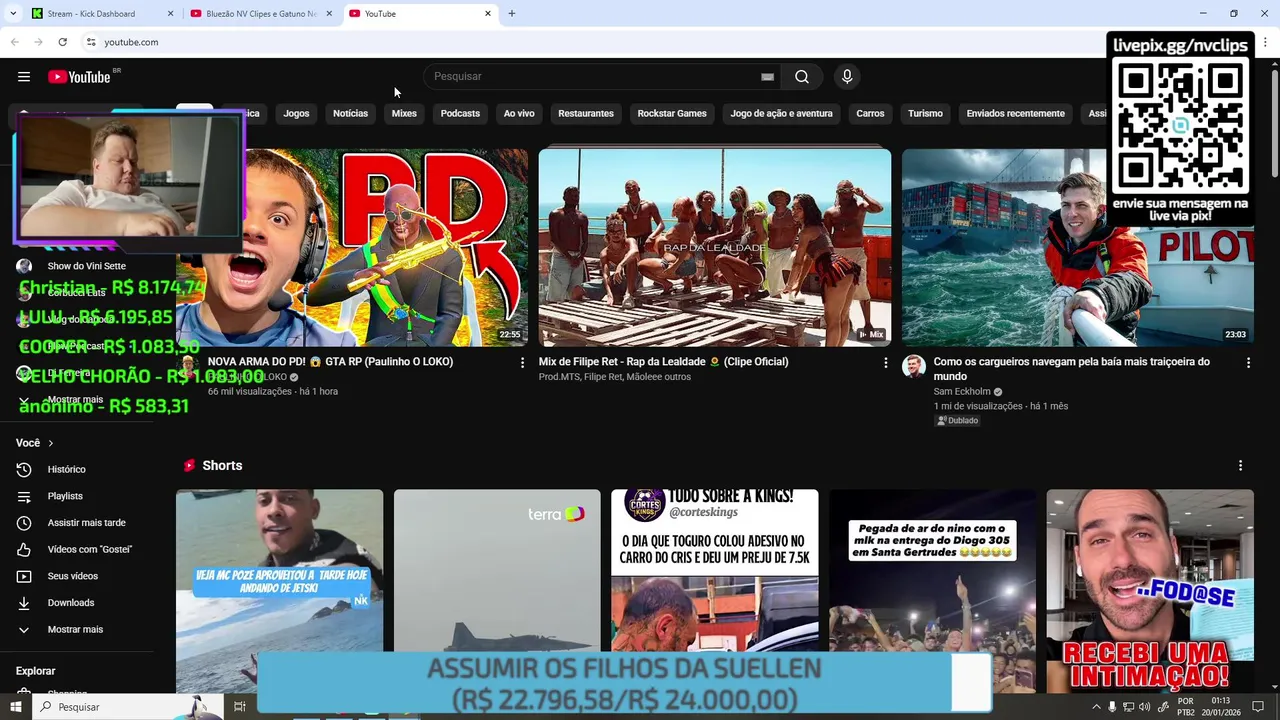Screen dimensions: 1280x720
Task: Reload the page in browser toolbar
Action: coord(62,42)
